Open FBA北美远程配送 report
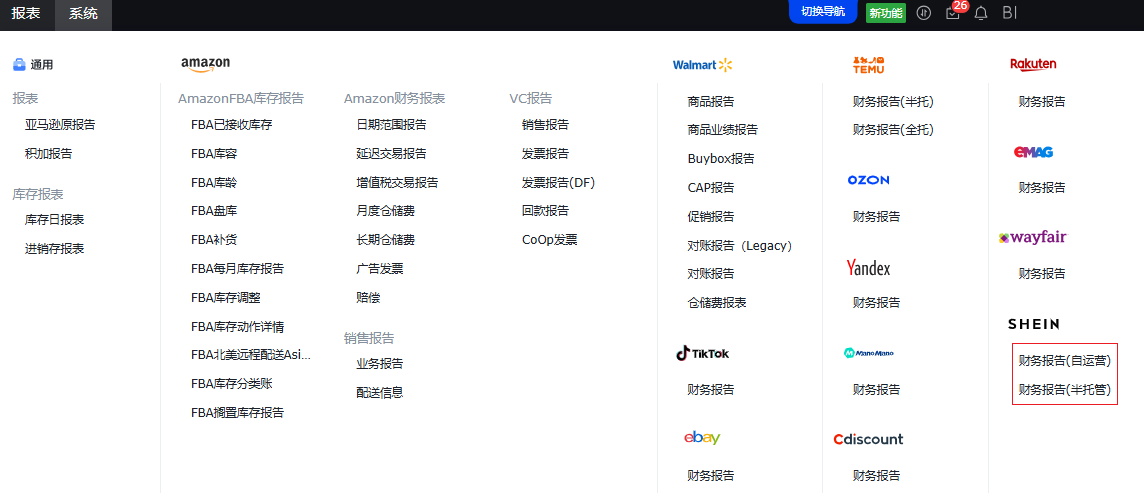Viewport: 1144px width, 499px height. pyautogui.click(x=251, y=355)
